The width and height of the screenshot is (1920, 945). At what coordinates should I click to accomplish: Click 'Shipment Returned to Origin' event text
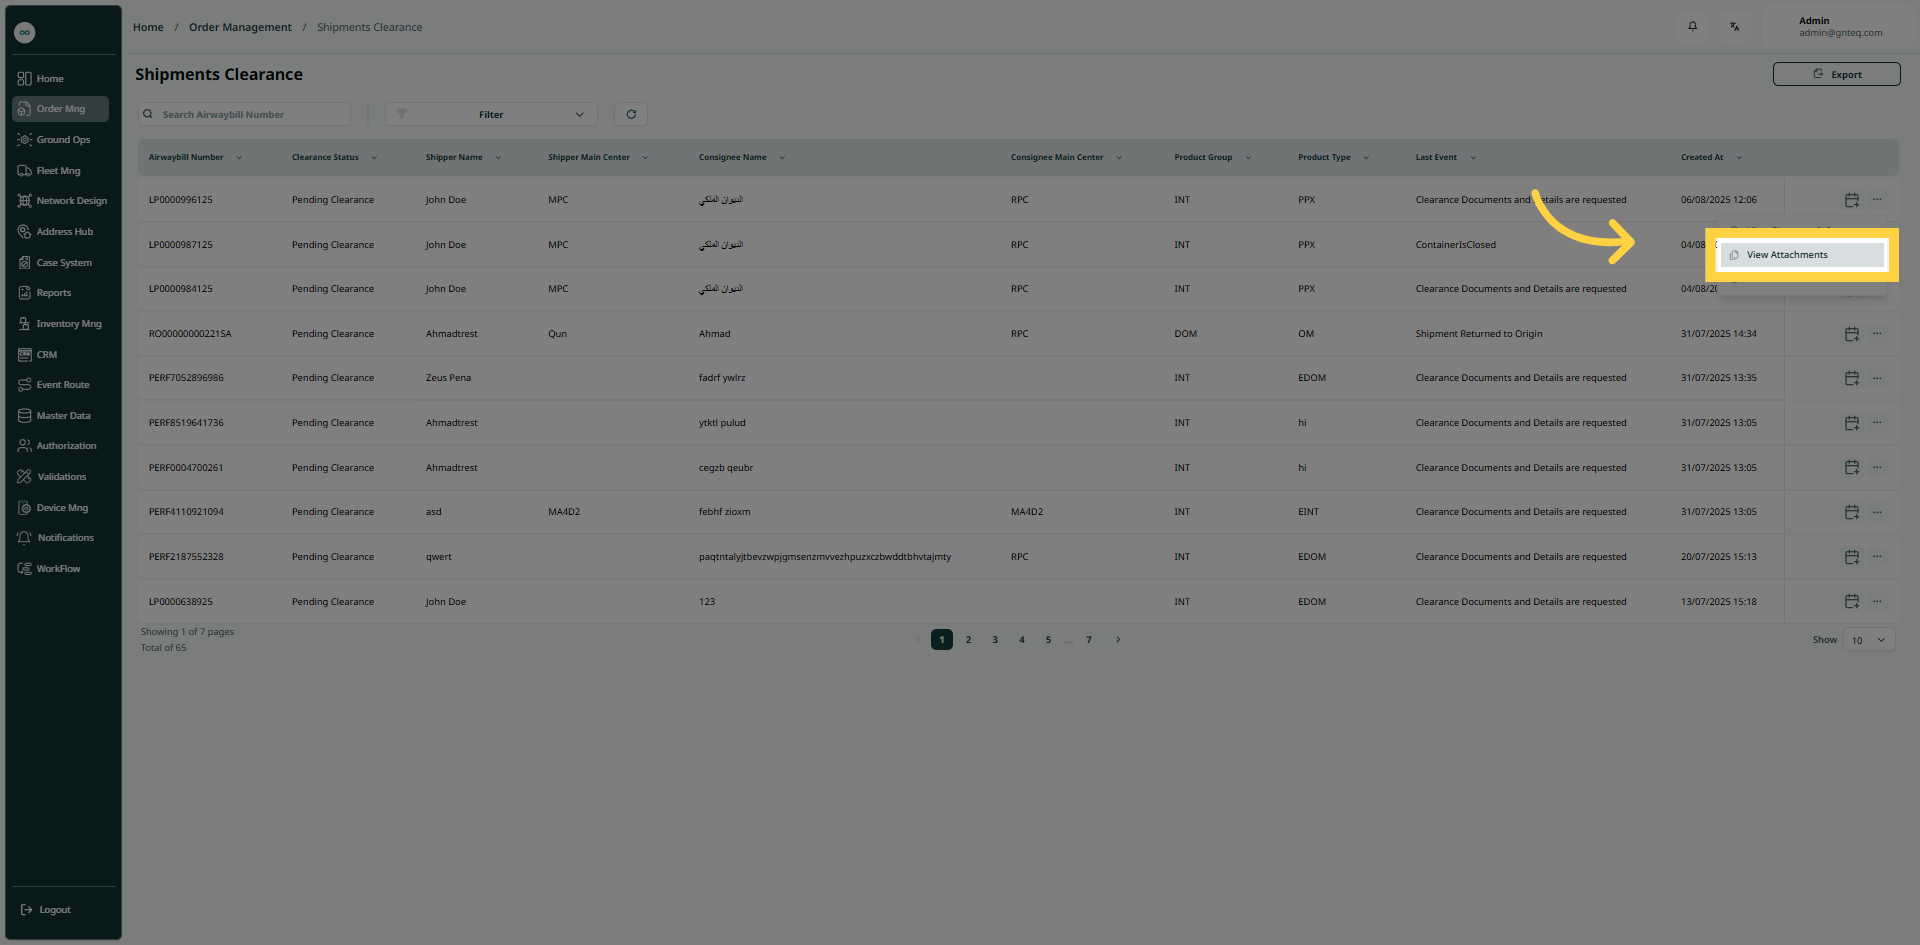pos(1479,334)
